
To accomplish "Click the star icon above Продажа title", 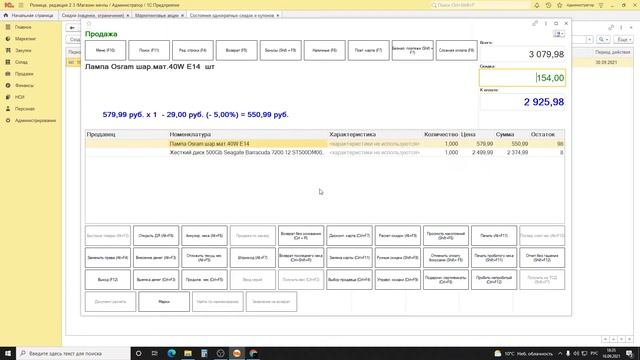I will click(89, 24).
